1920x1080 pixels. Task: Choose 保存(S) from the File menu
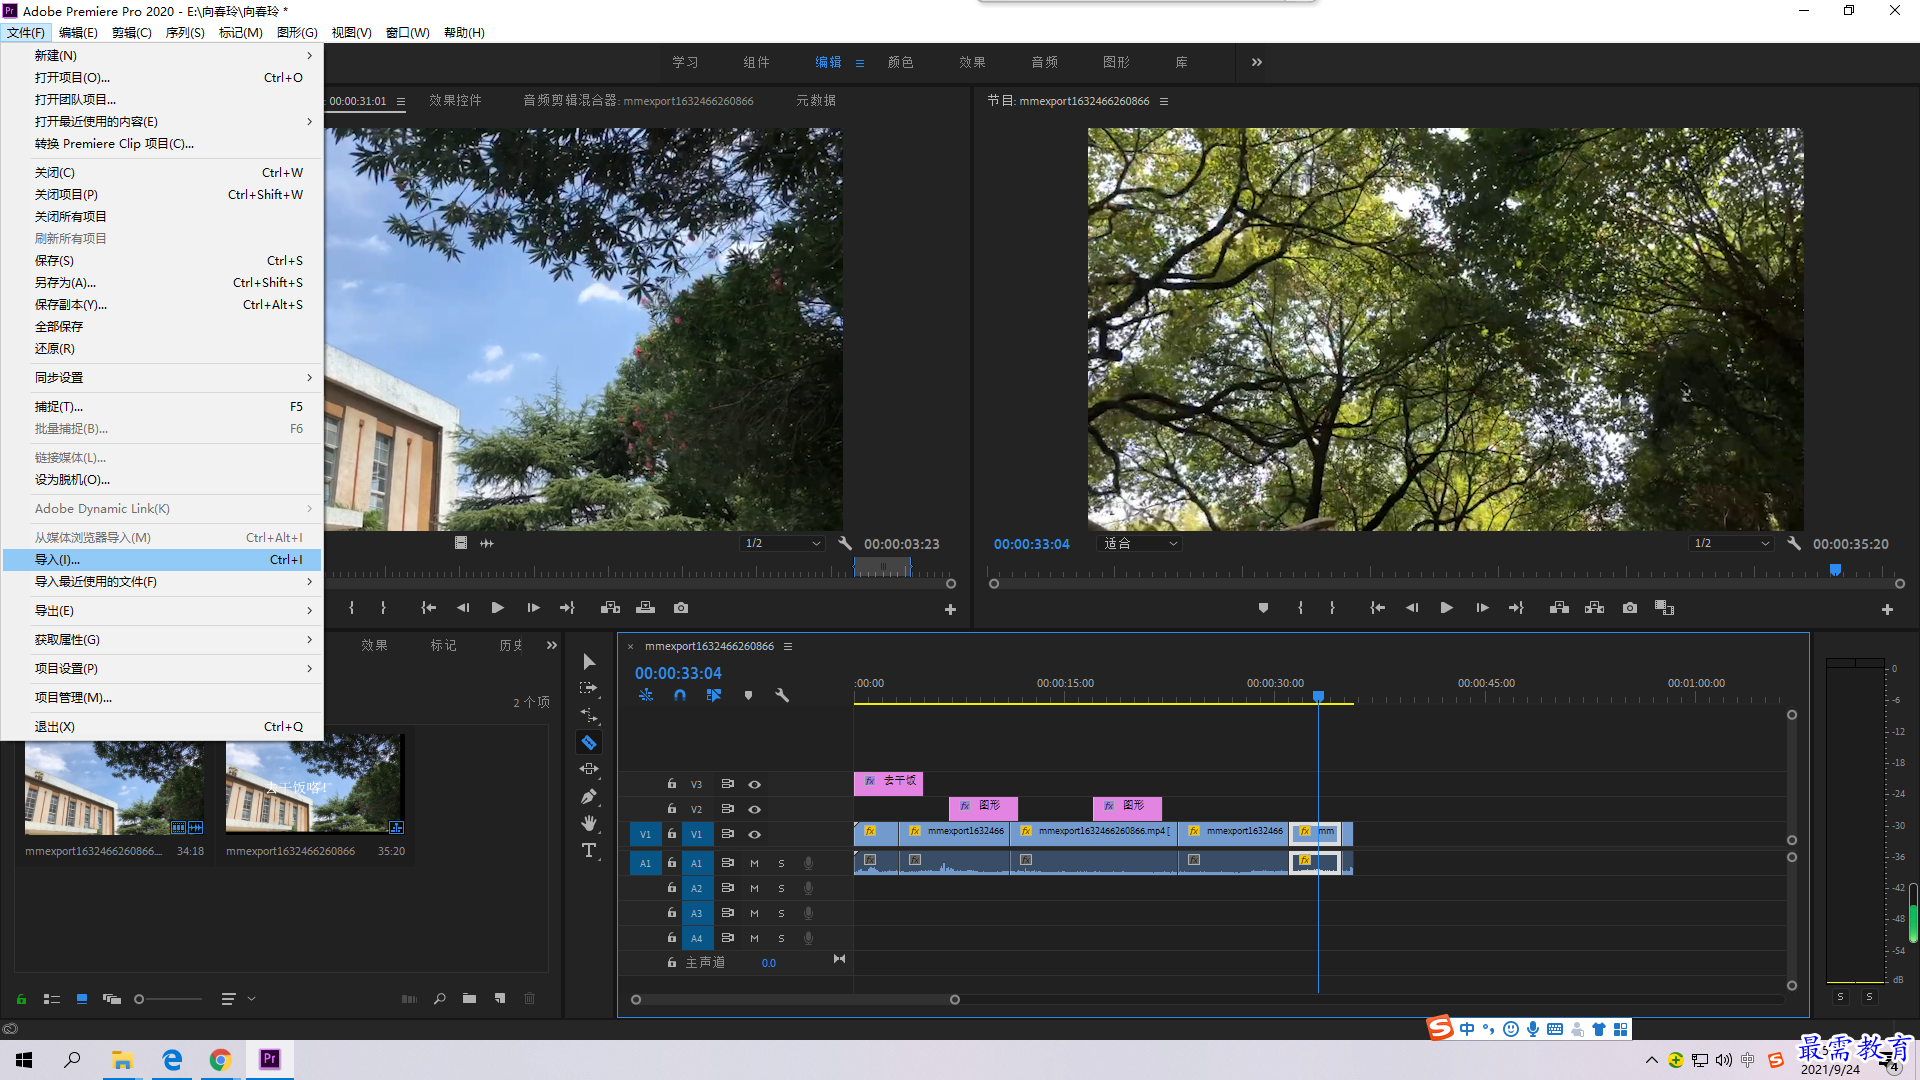161,260
